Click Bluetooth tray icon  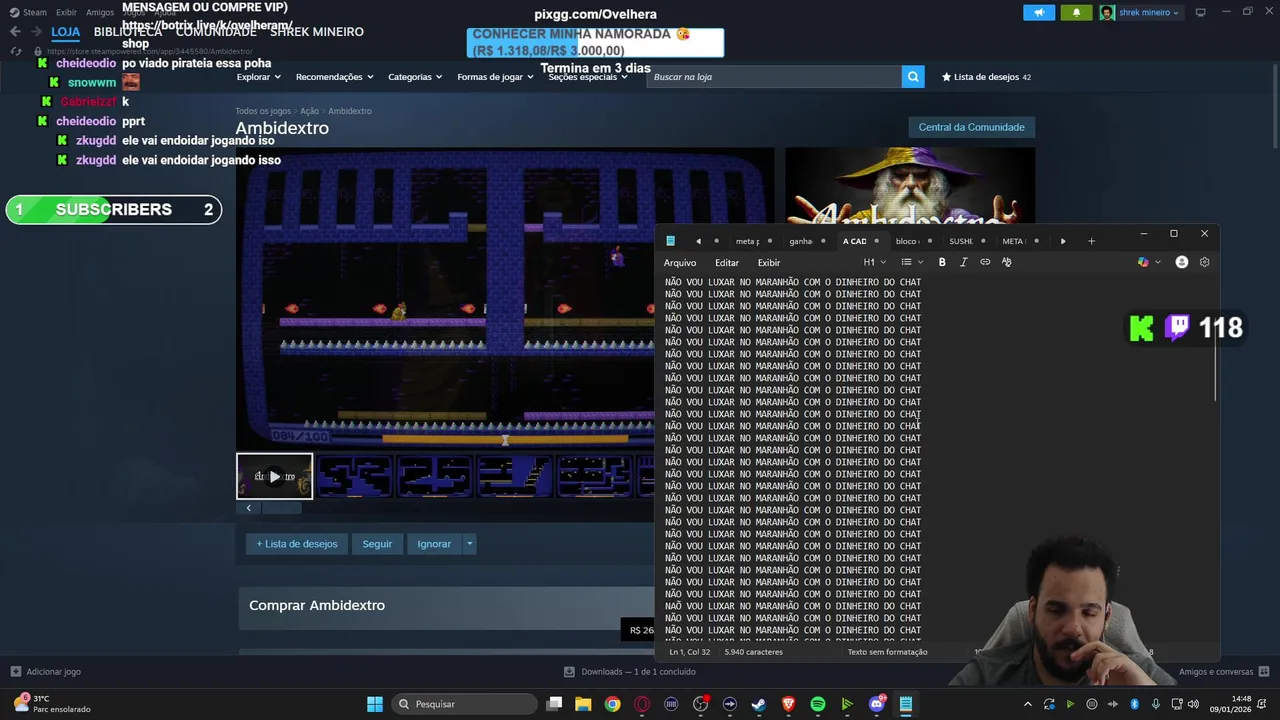pos(1135,704)
